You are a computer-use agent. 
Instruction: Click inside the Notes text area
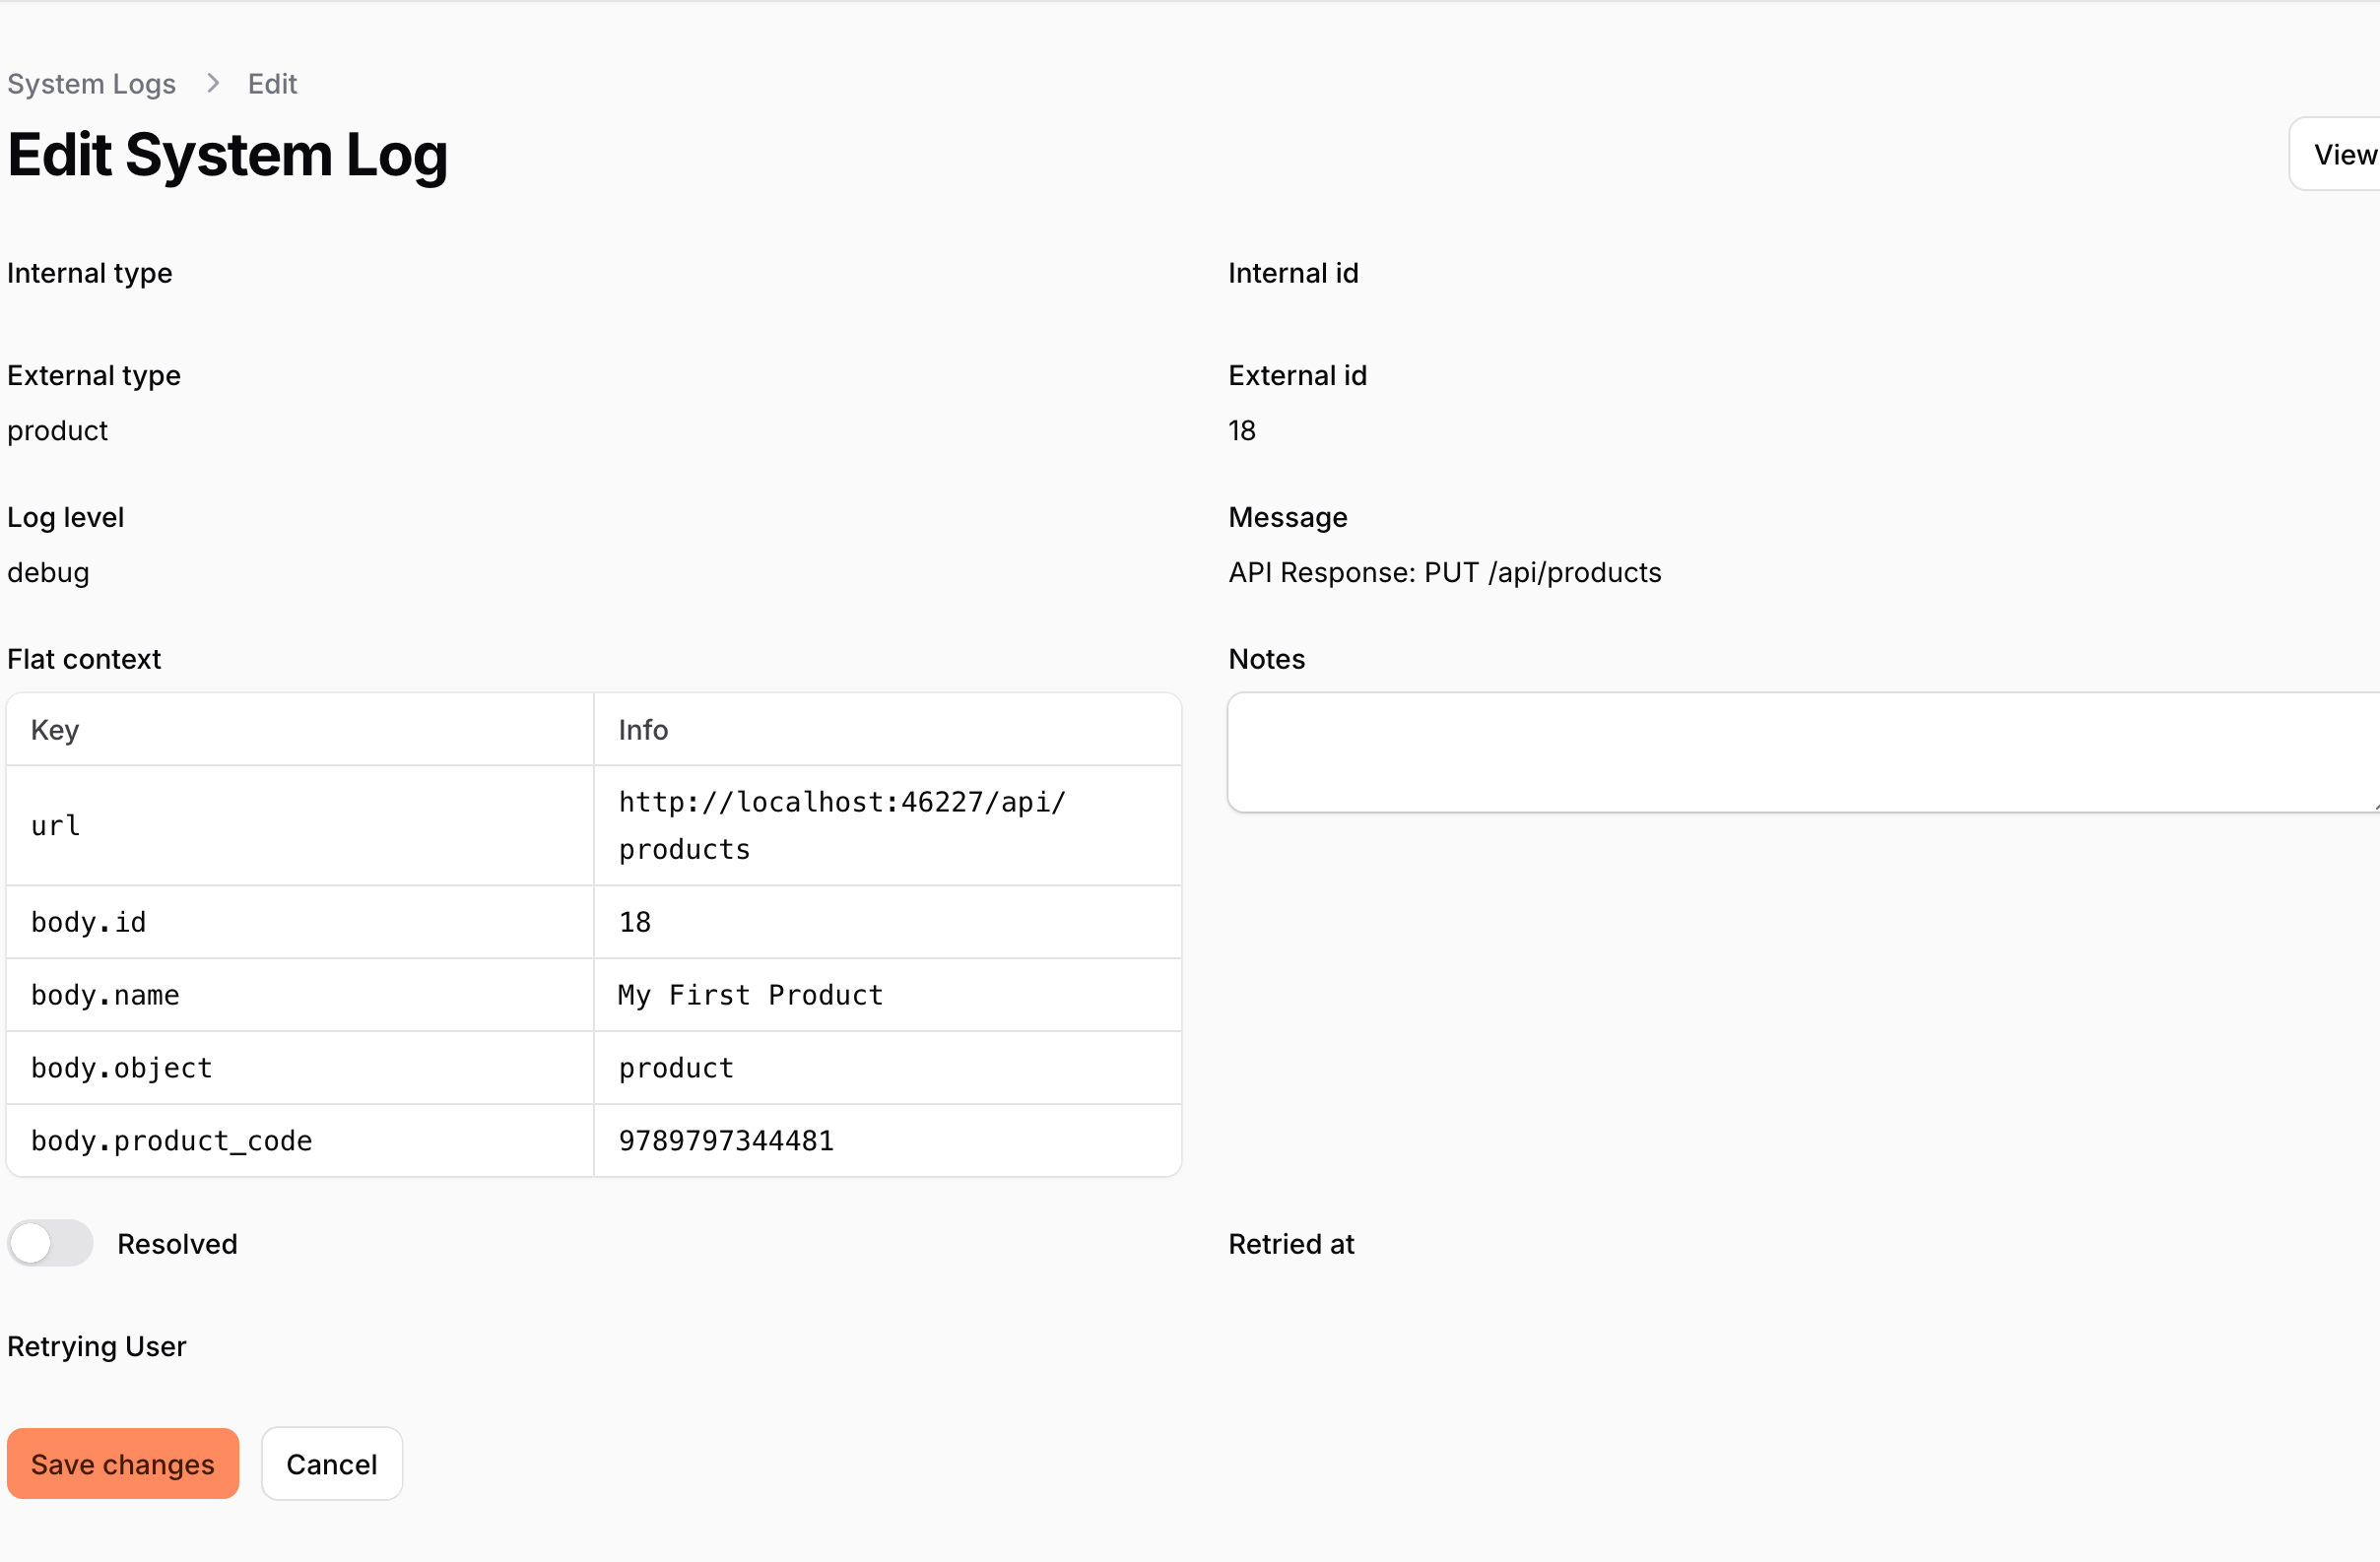pyautogui.click(x=1803, y=752)
